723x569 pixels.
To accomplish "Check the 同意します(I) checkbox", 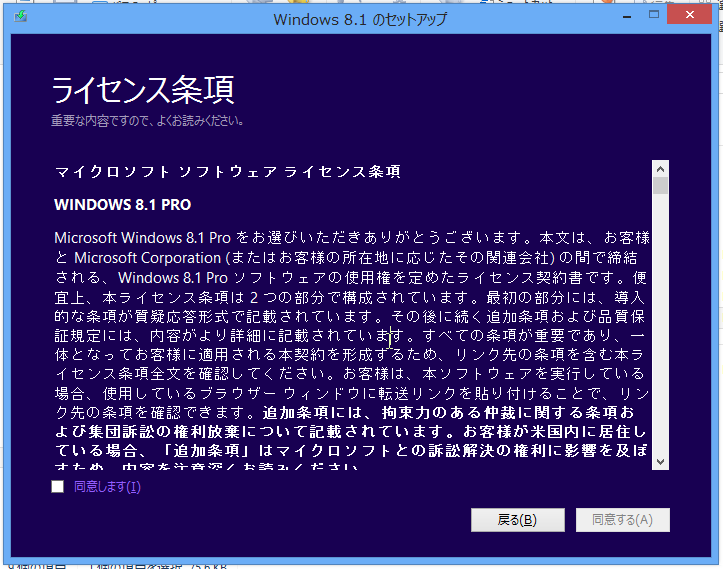I will 58,486.
